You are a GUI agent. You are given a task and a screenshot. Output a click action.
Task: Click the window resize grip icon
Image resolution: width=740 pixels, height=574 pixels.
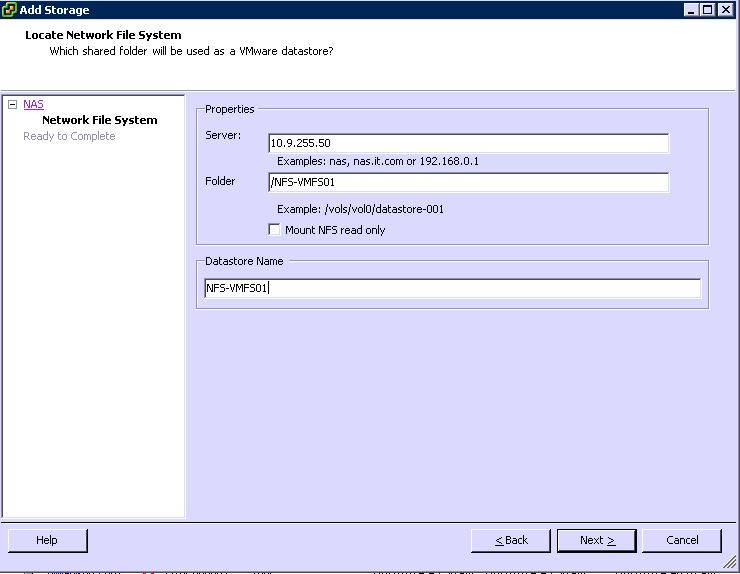pos(730,561)
